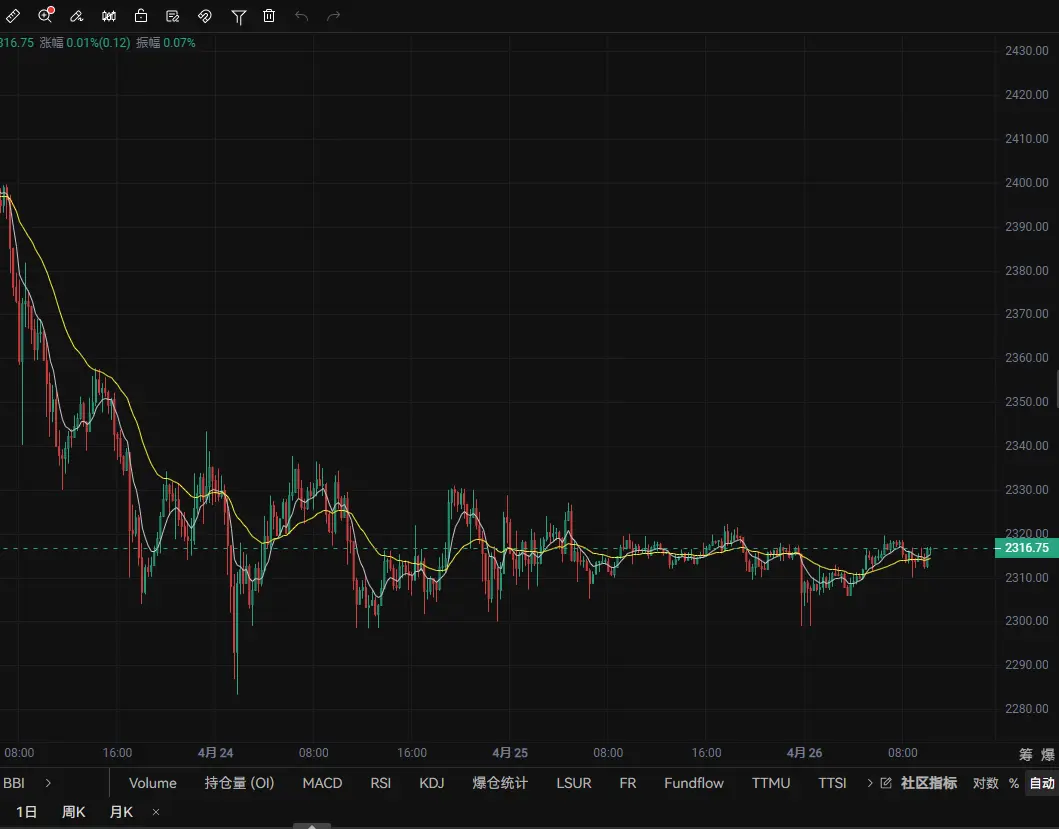Toggle 对数 logarithmic scale
Viewport: 1059px width, 829px height.
coord(985,783)
